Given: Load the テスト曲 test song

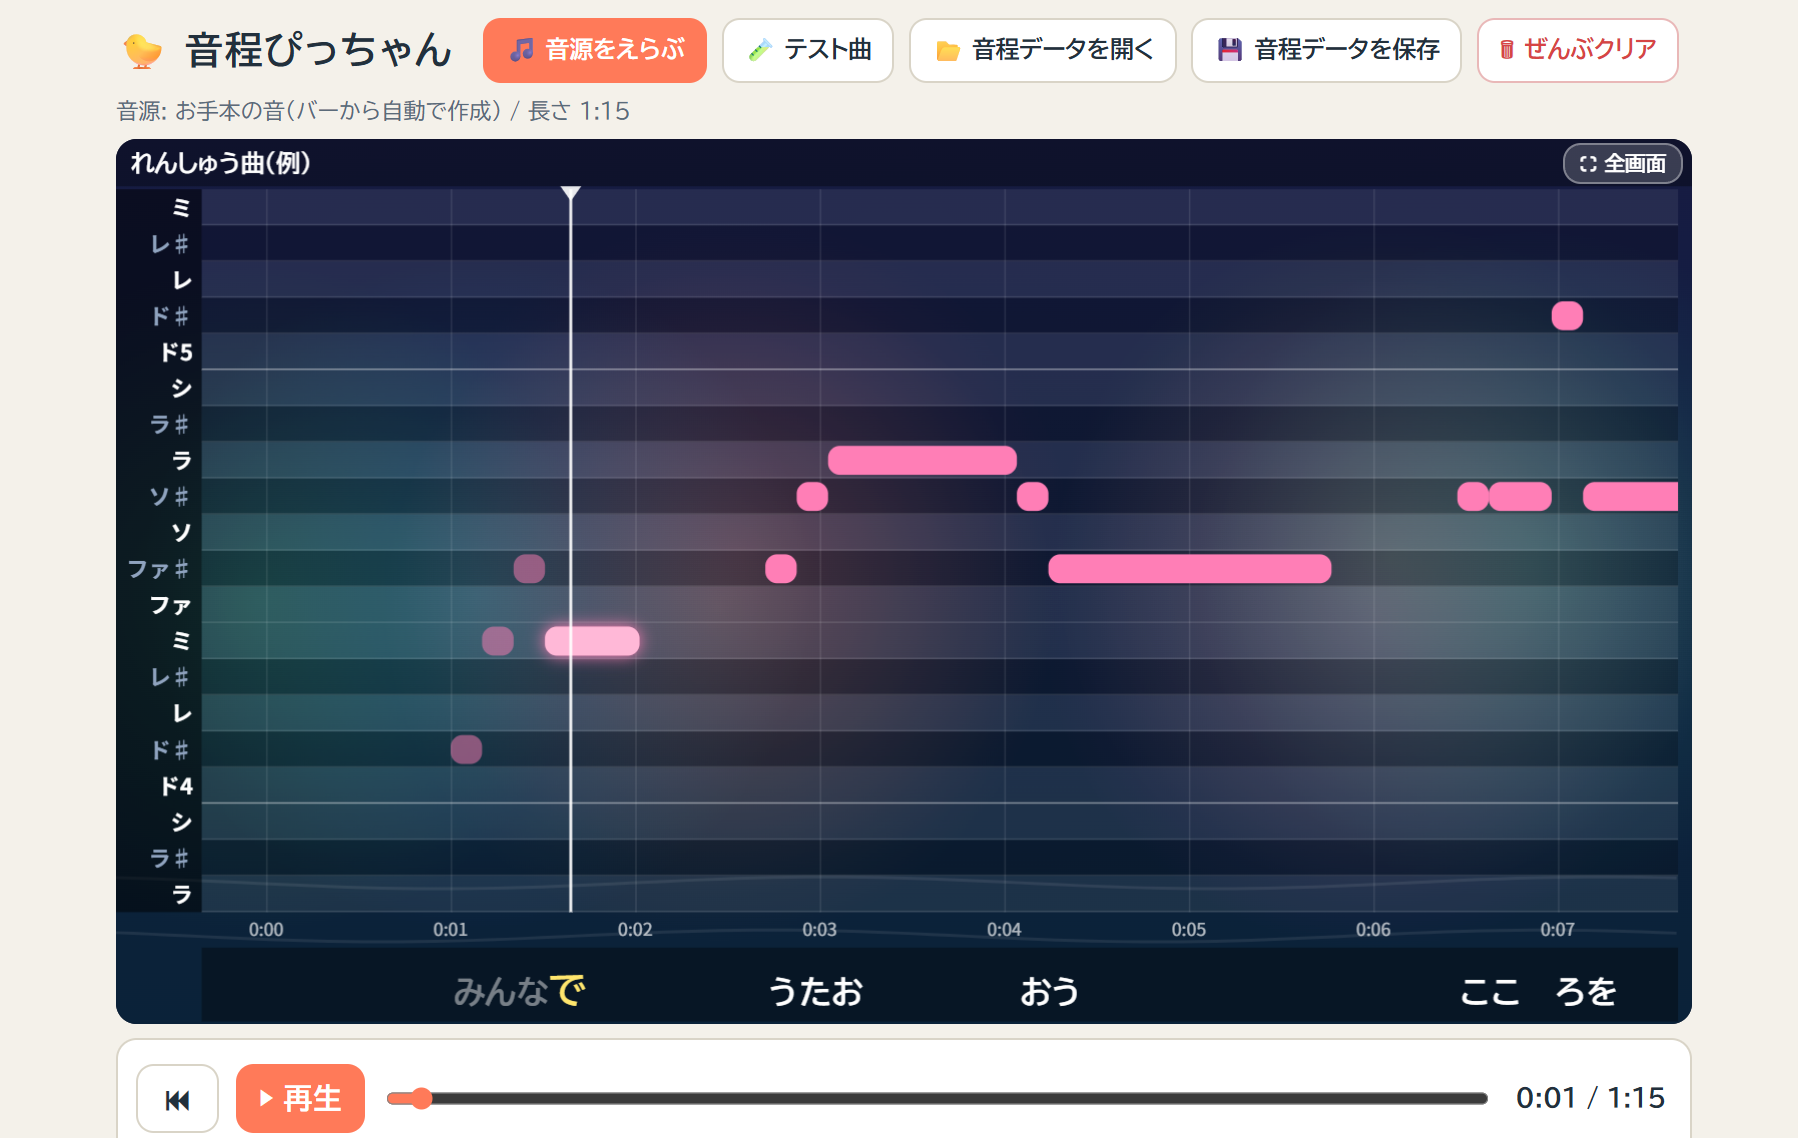Looking at the screenshot, I should click(808, 50).
